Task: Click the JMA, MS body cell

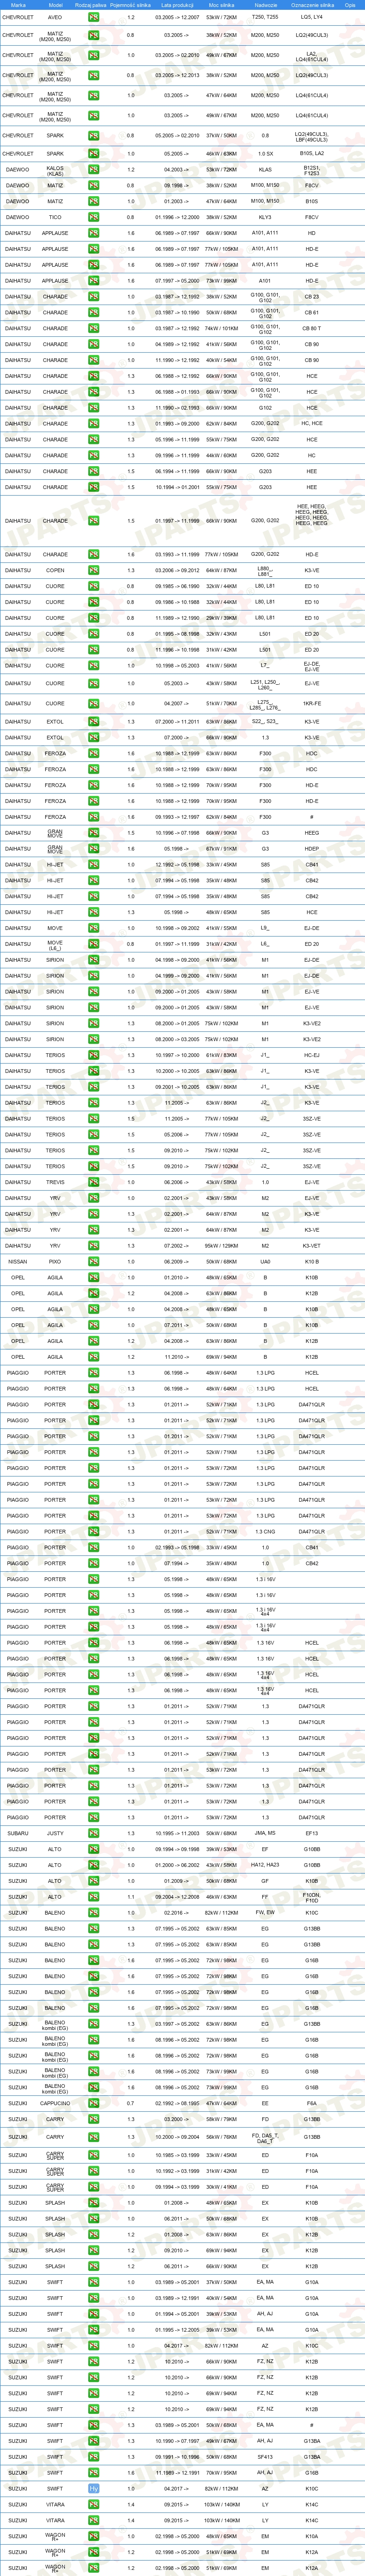Action: click(x=265, y=1833)
